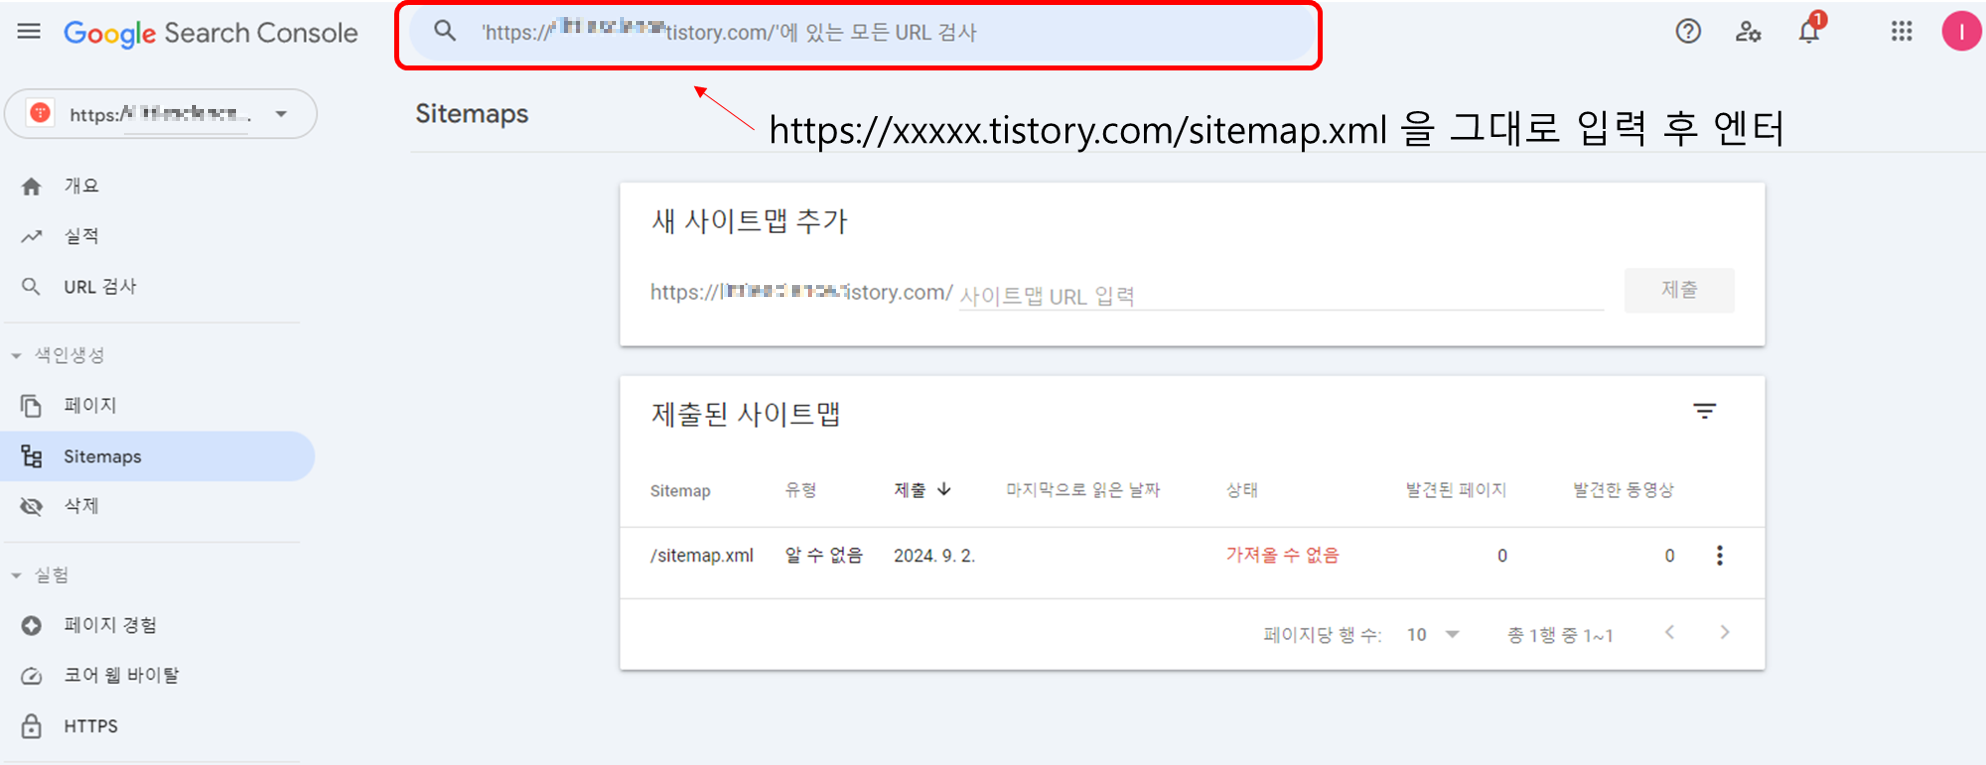Click the gauge icon beside 코어 웹 바이탈

(32, 675)
